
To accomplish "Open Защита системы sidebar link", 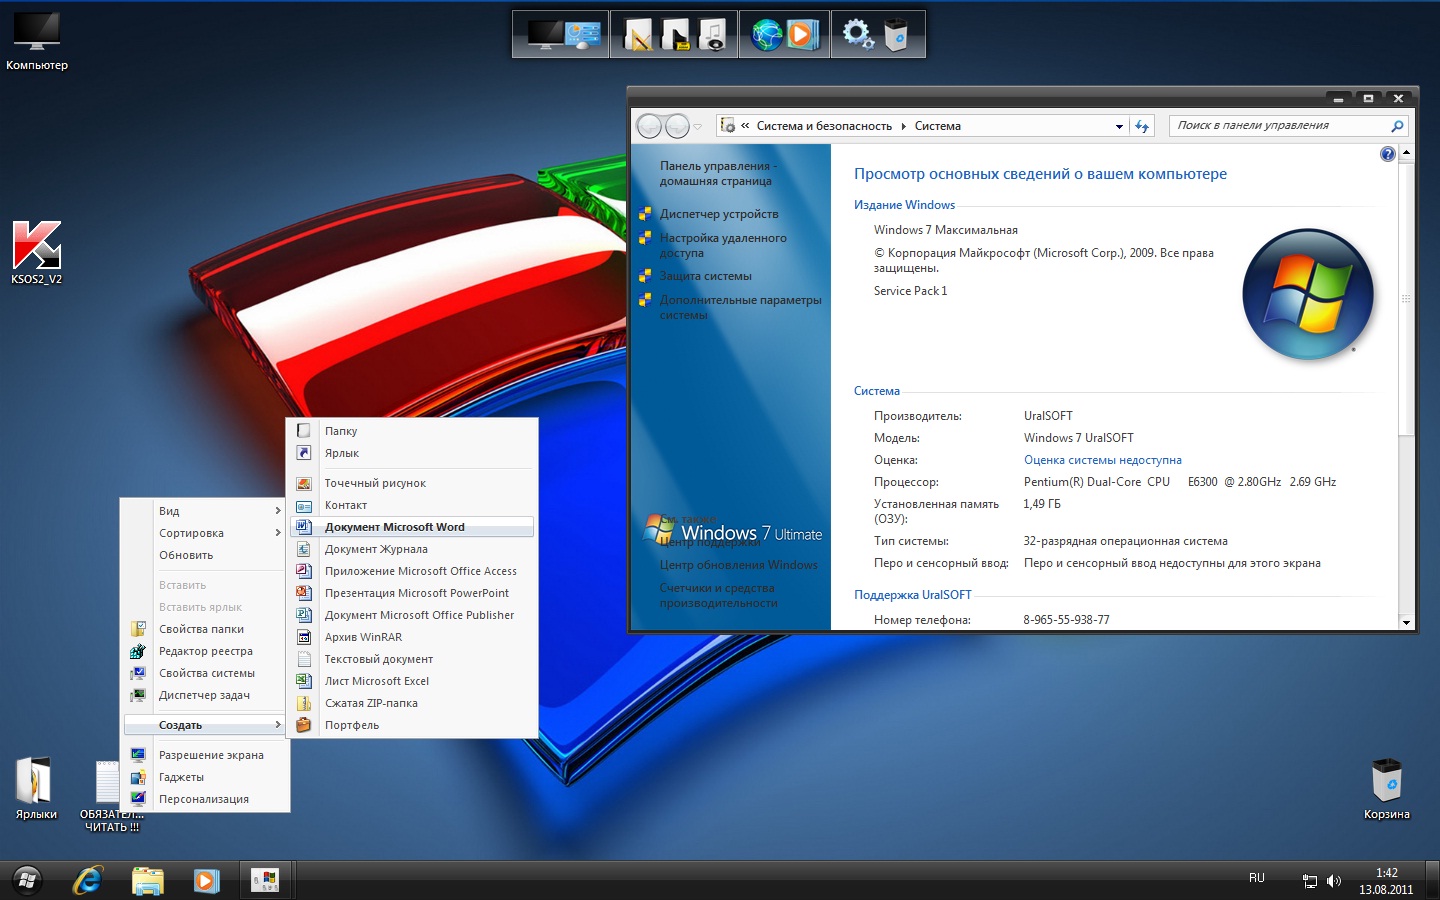I will tap(705, 276).
